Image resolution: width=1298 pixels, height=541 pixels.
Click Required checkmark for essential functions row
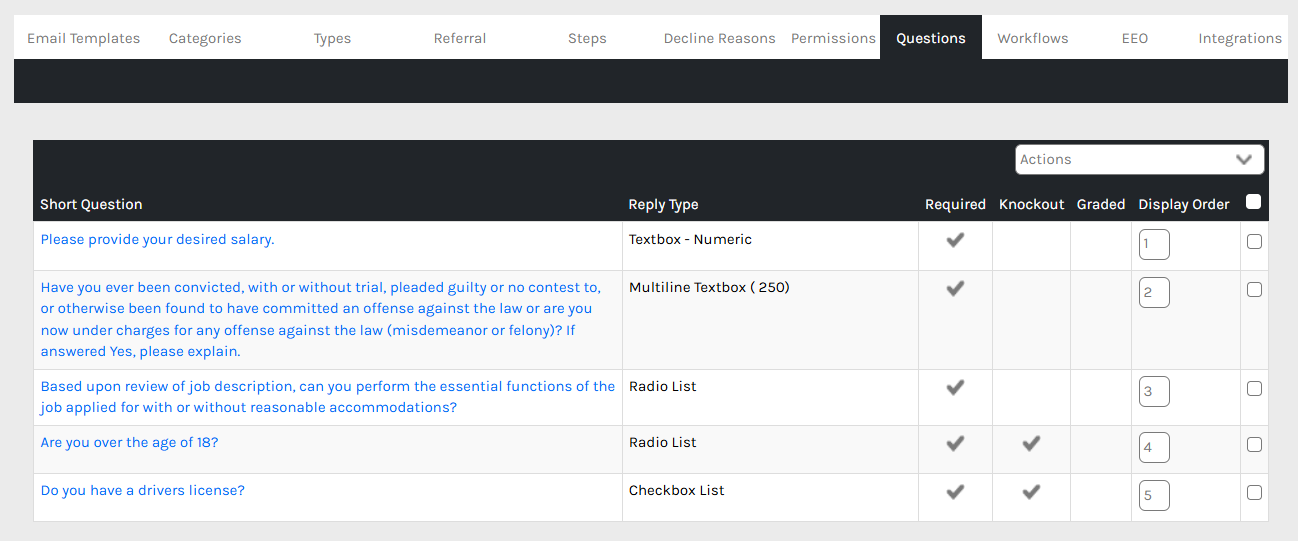(x=955, y=388)
